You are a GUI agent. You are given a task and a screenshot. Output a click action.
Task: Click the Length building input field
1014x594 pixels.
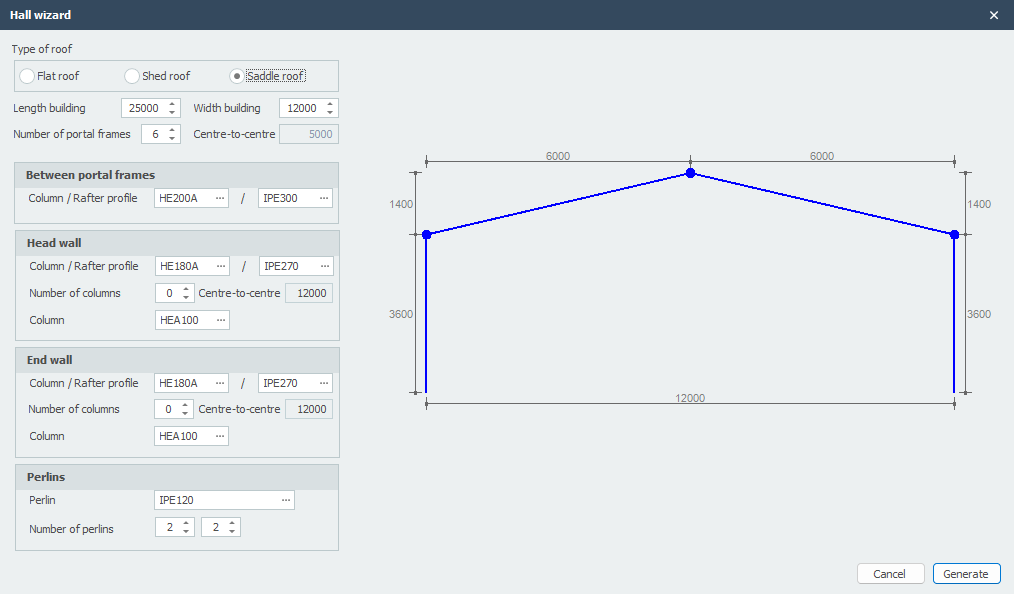click(x=143, y=109)
